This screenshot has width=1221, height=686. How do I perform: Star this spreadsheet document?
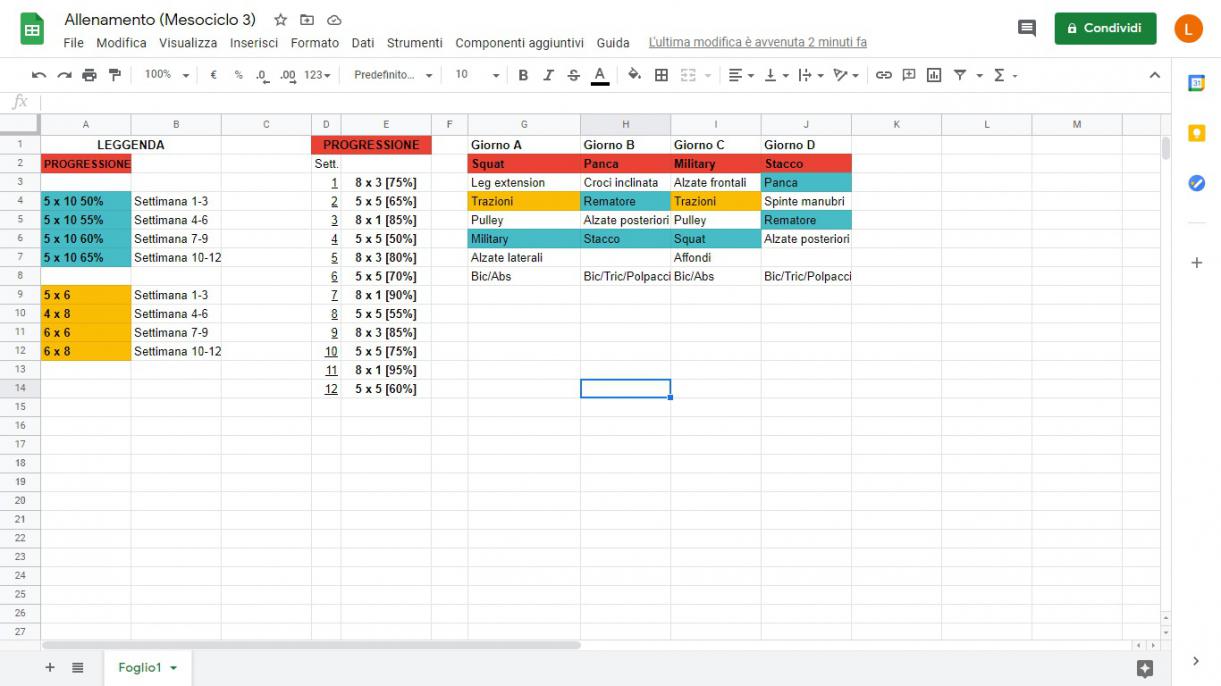click(281, 20)
